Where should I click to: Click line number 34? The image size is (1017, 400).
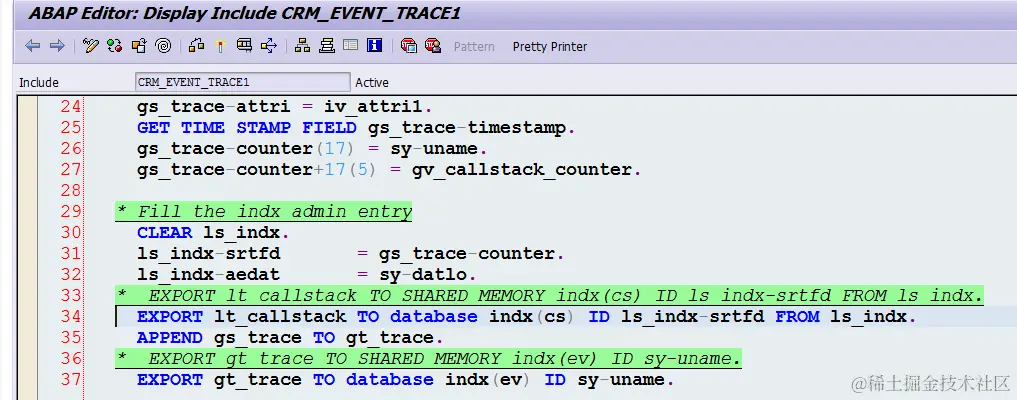(70, 316)
